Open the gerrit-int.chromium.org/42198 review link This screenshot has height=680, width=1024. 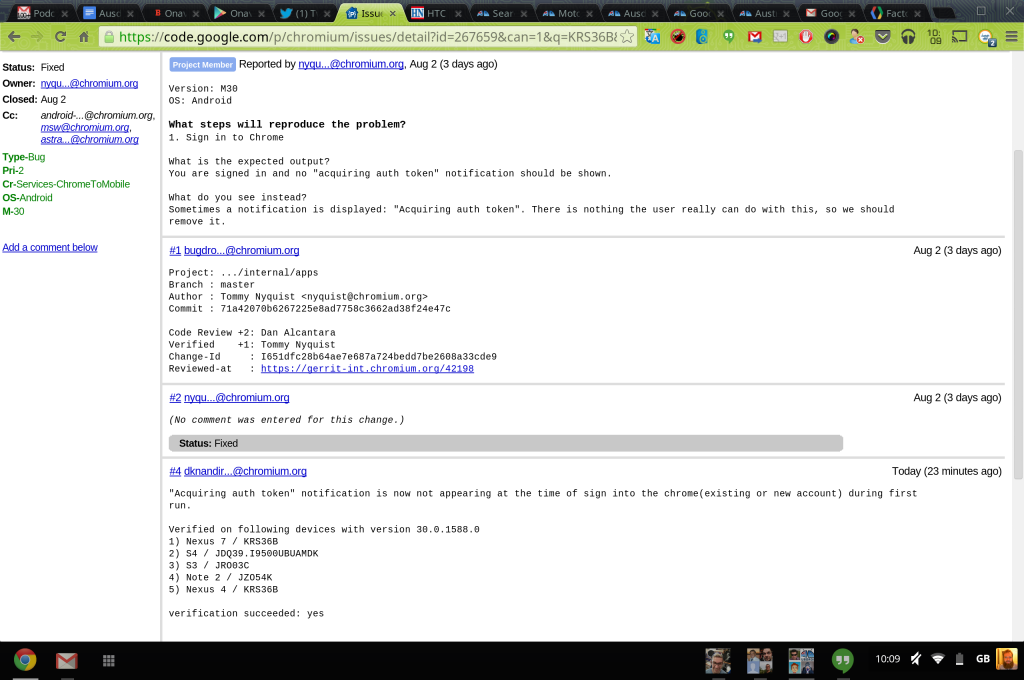367,368
